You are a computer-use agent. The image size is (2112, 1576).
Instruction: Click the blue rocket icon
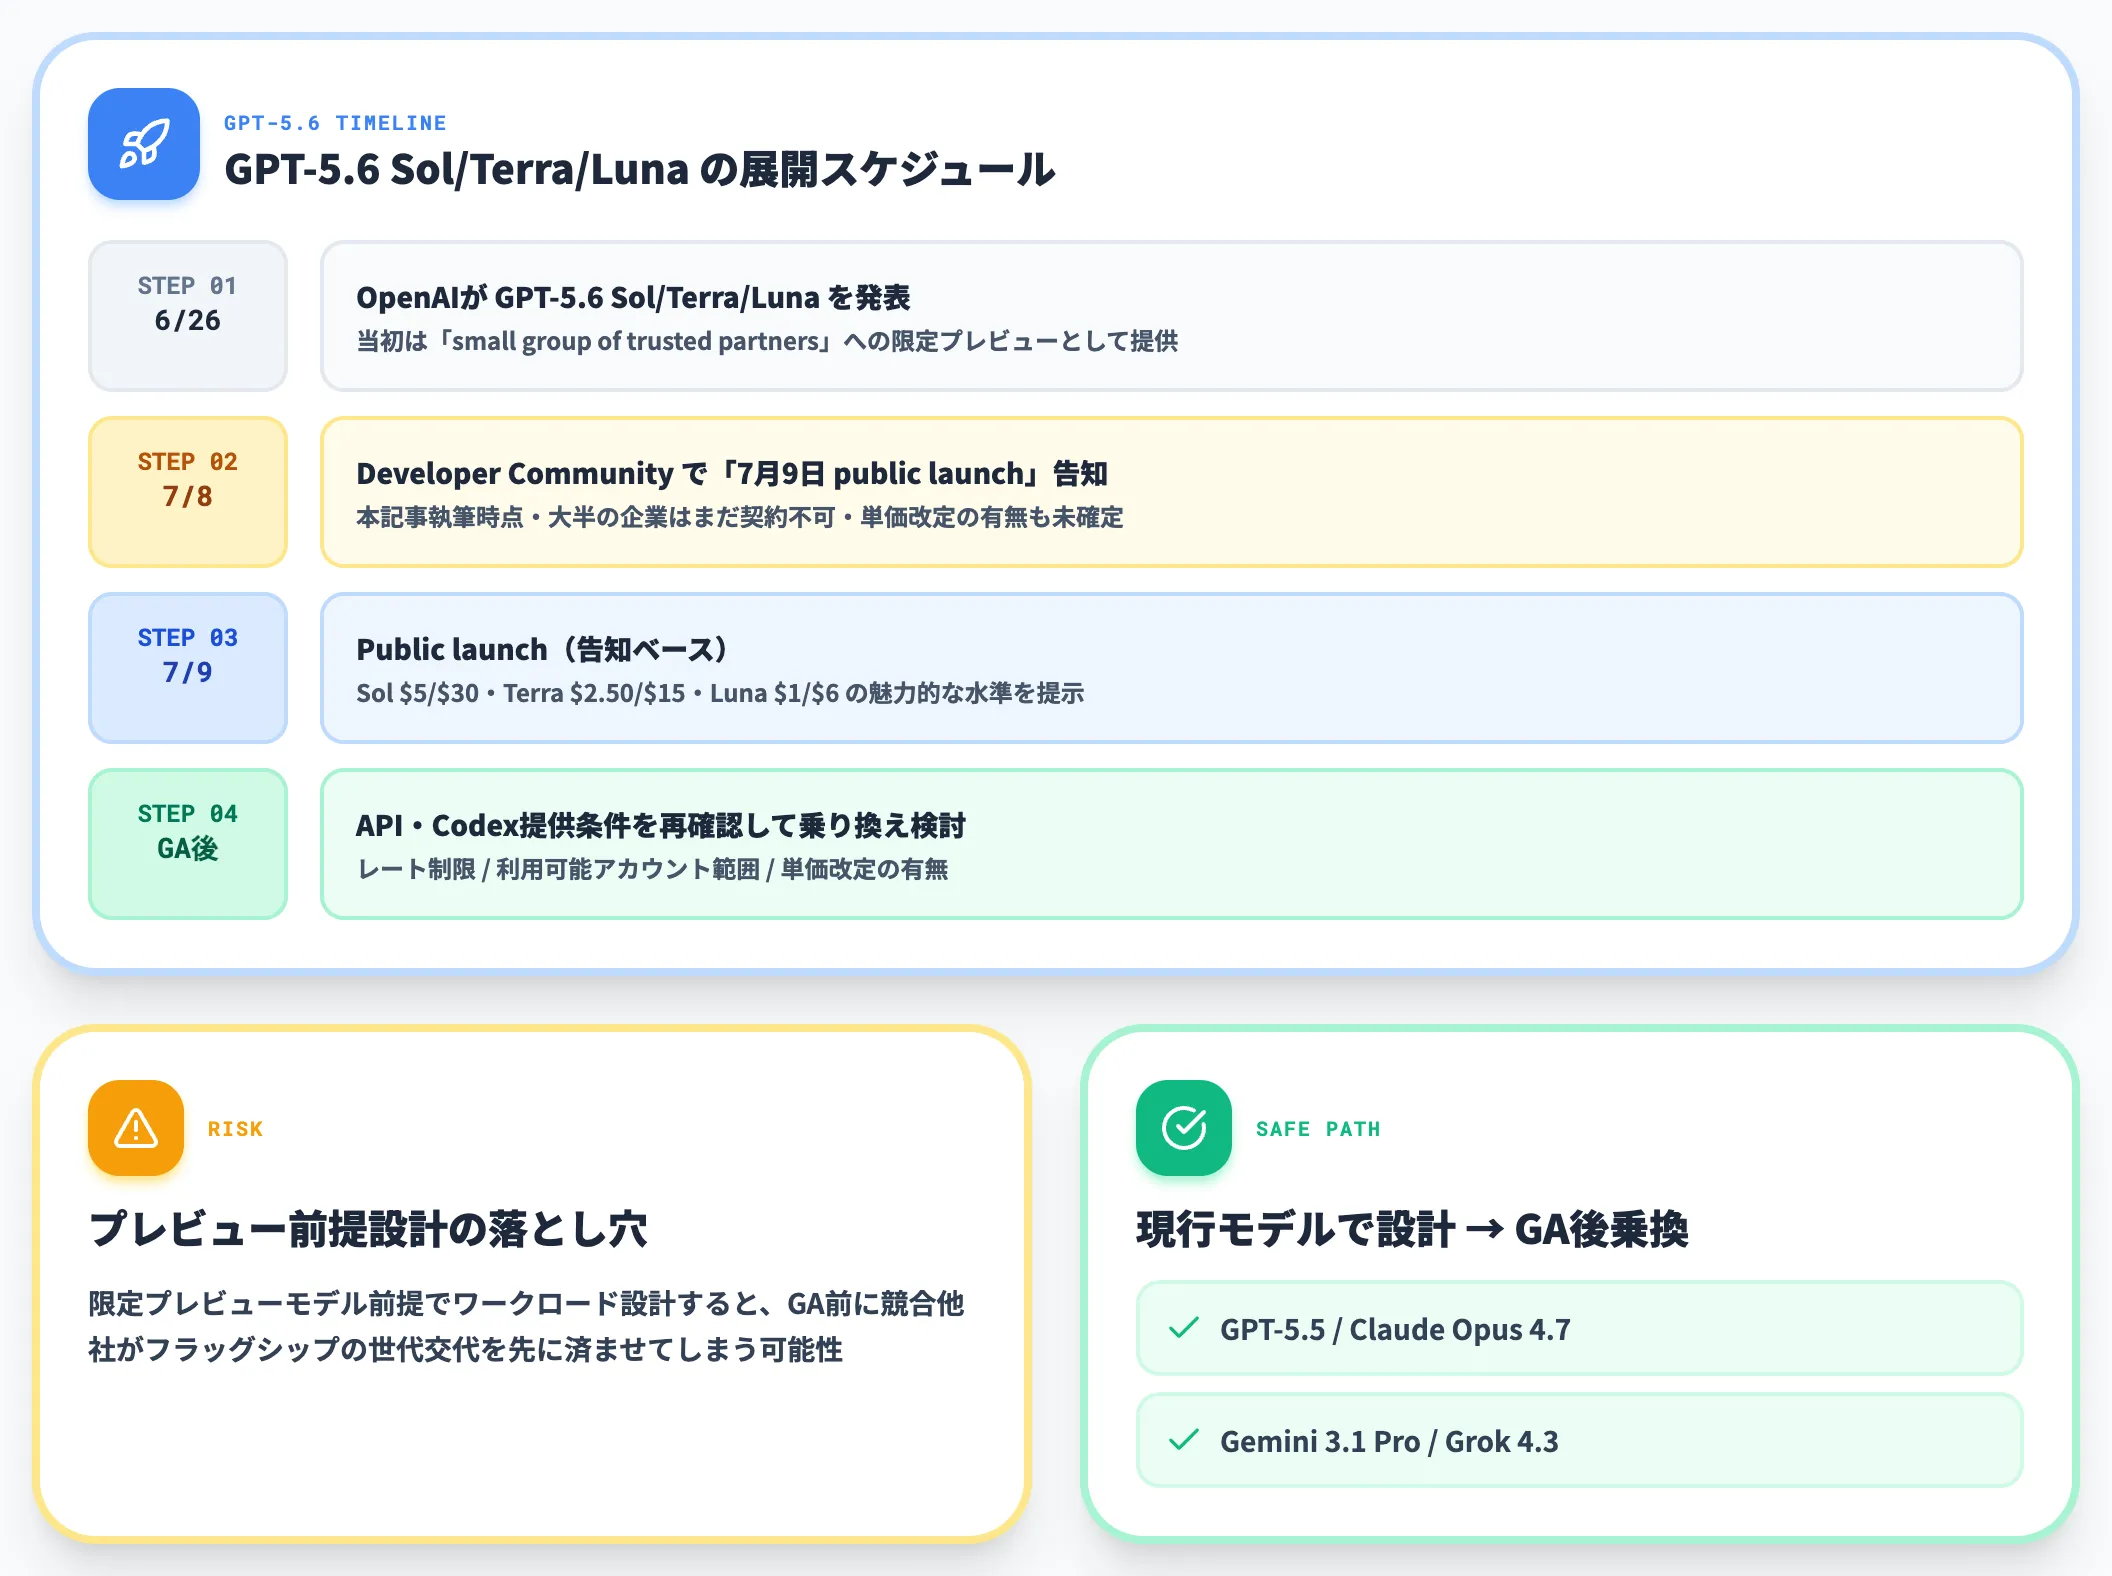144,144
